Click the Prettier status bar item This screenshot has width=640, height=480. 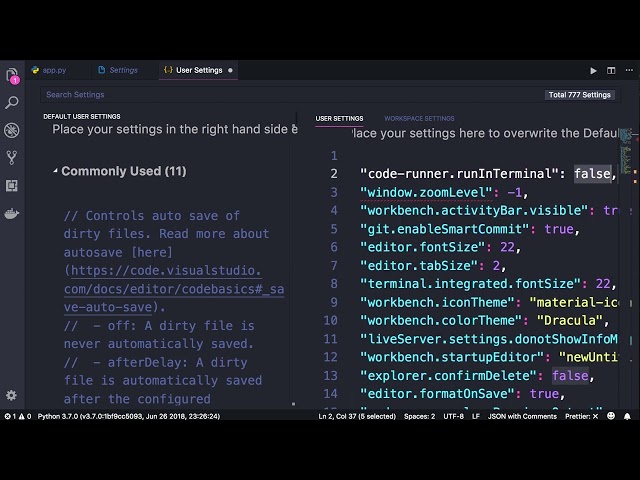coord(581,416)
